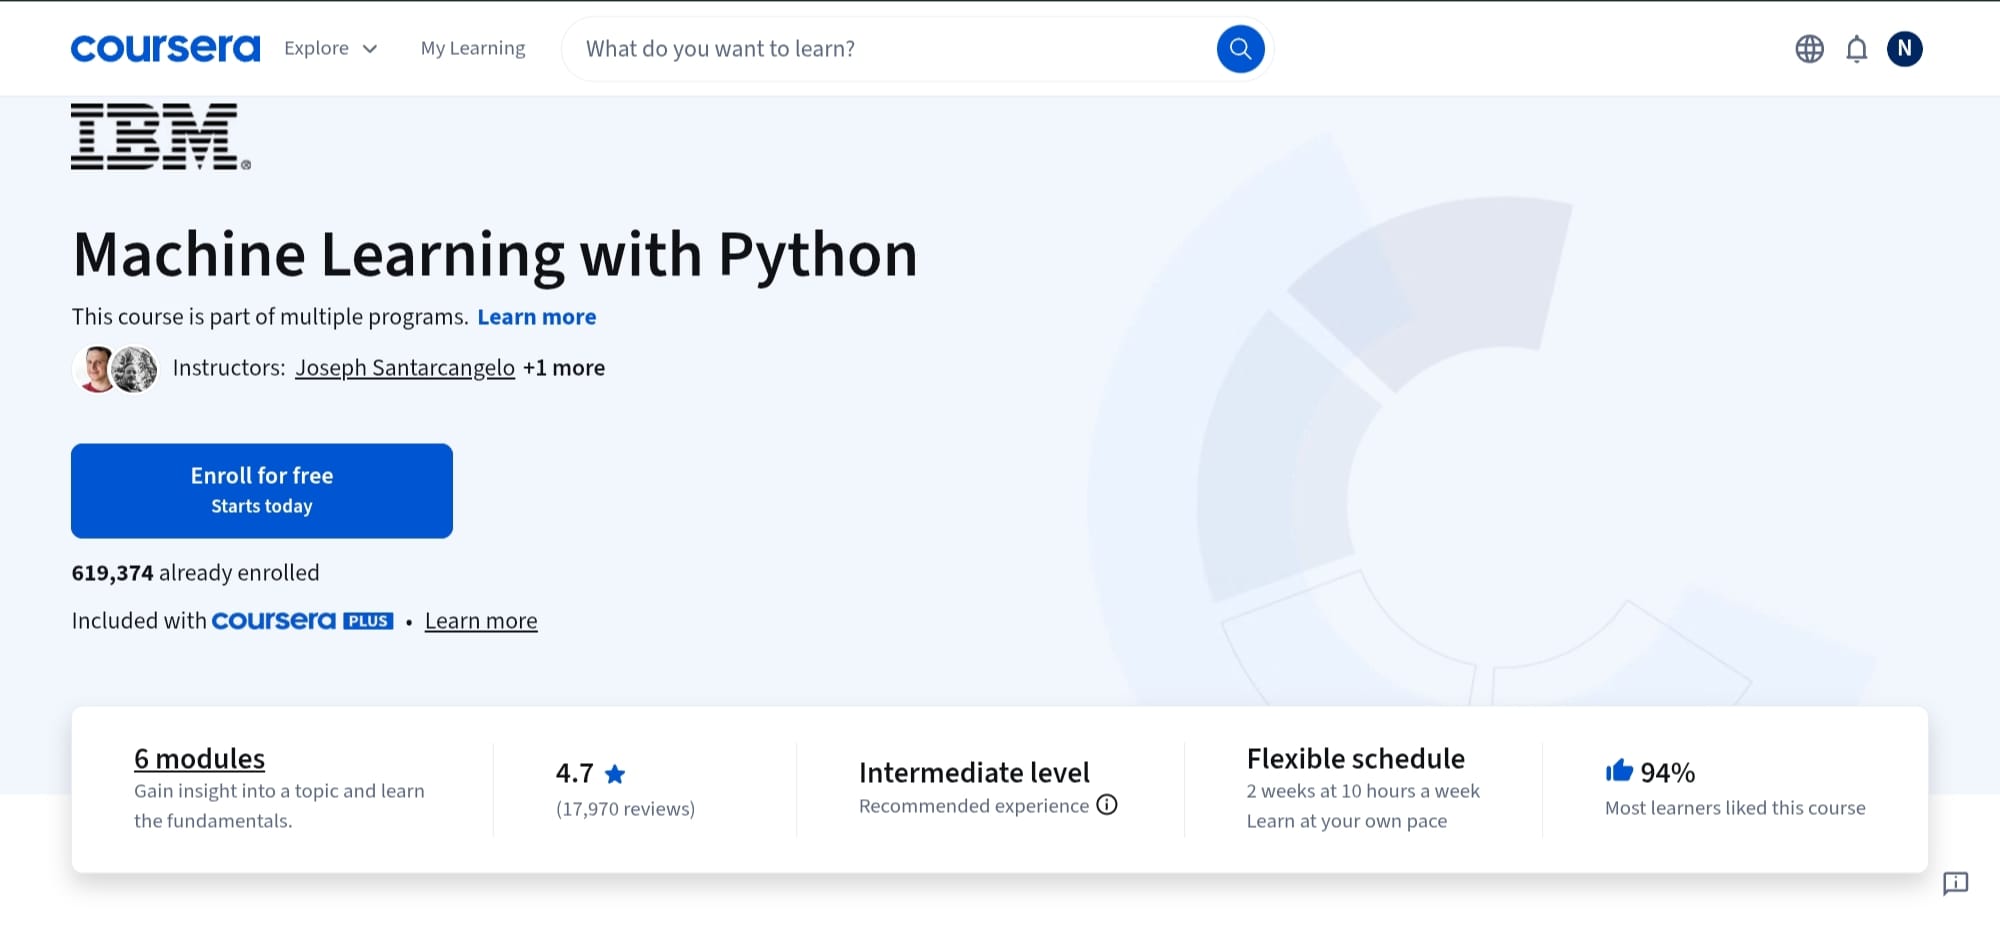This screenshot has width=2000, height=939.
Task: Open the recommended experience info icon
Action: pyautogui.click(x=1107, y=804)
